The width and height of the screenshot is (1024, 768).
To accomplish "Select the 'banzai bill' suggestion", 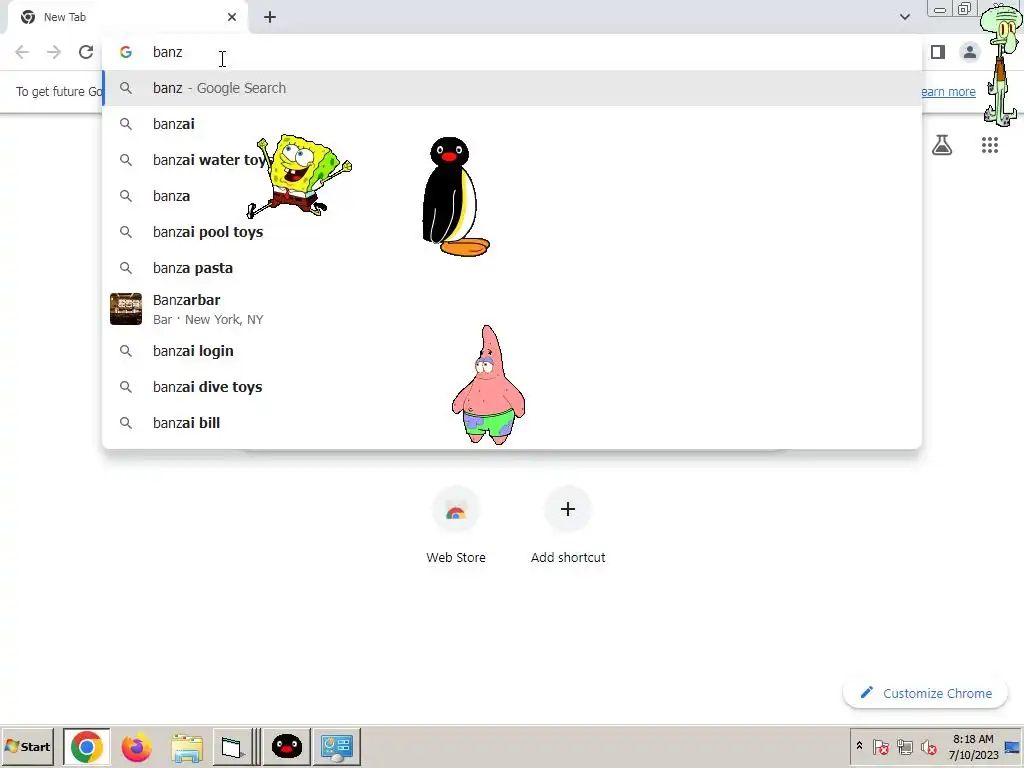I will click(512, 423).
